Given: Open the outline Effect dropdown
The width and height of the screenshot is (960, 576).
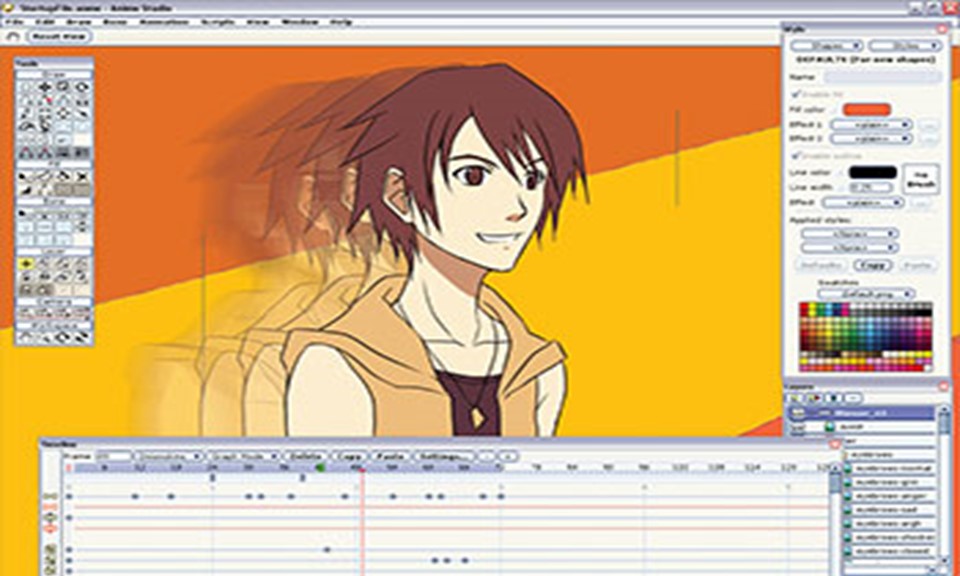Looking at the screenshot, I should click(x=863, y=202).
